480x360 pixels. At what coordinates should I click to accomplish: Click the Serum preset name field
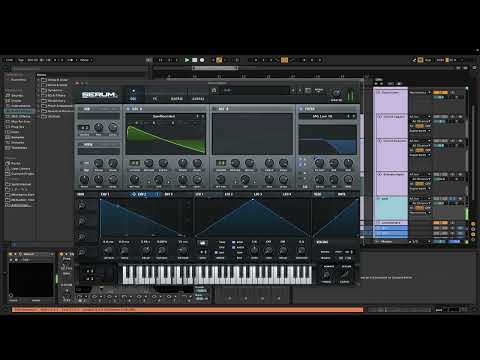(255, 90)
